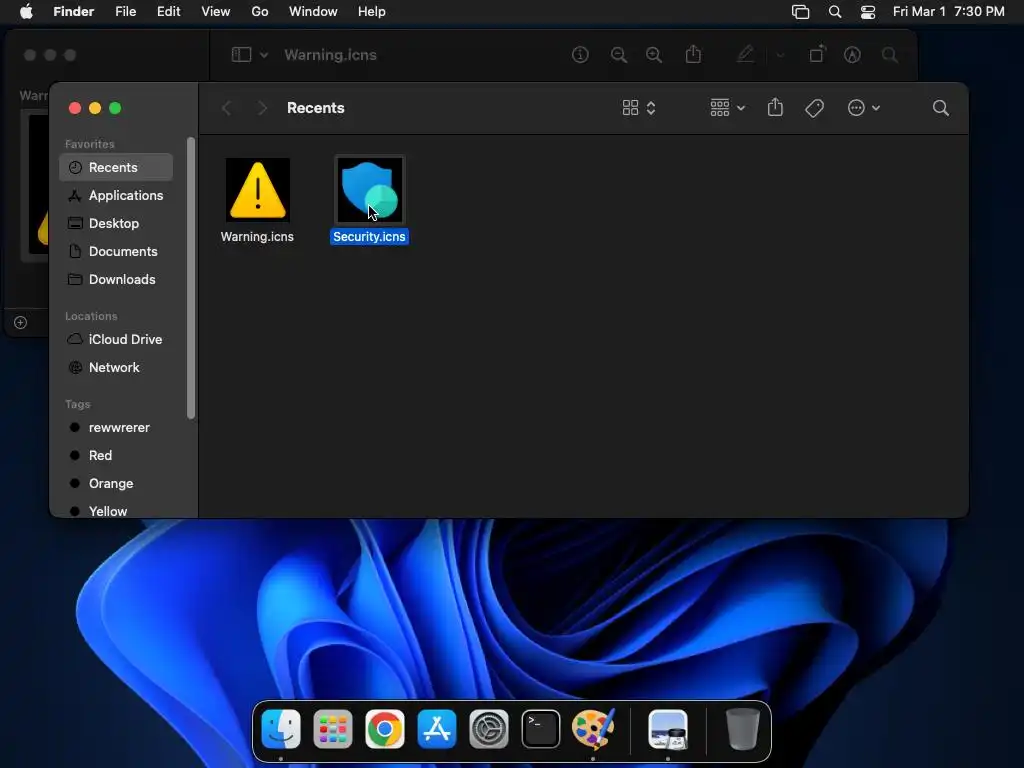
Task: Click the Preview Highlight pen icon
Action: click(x=745, y=54)
